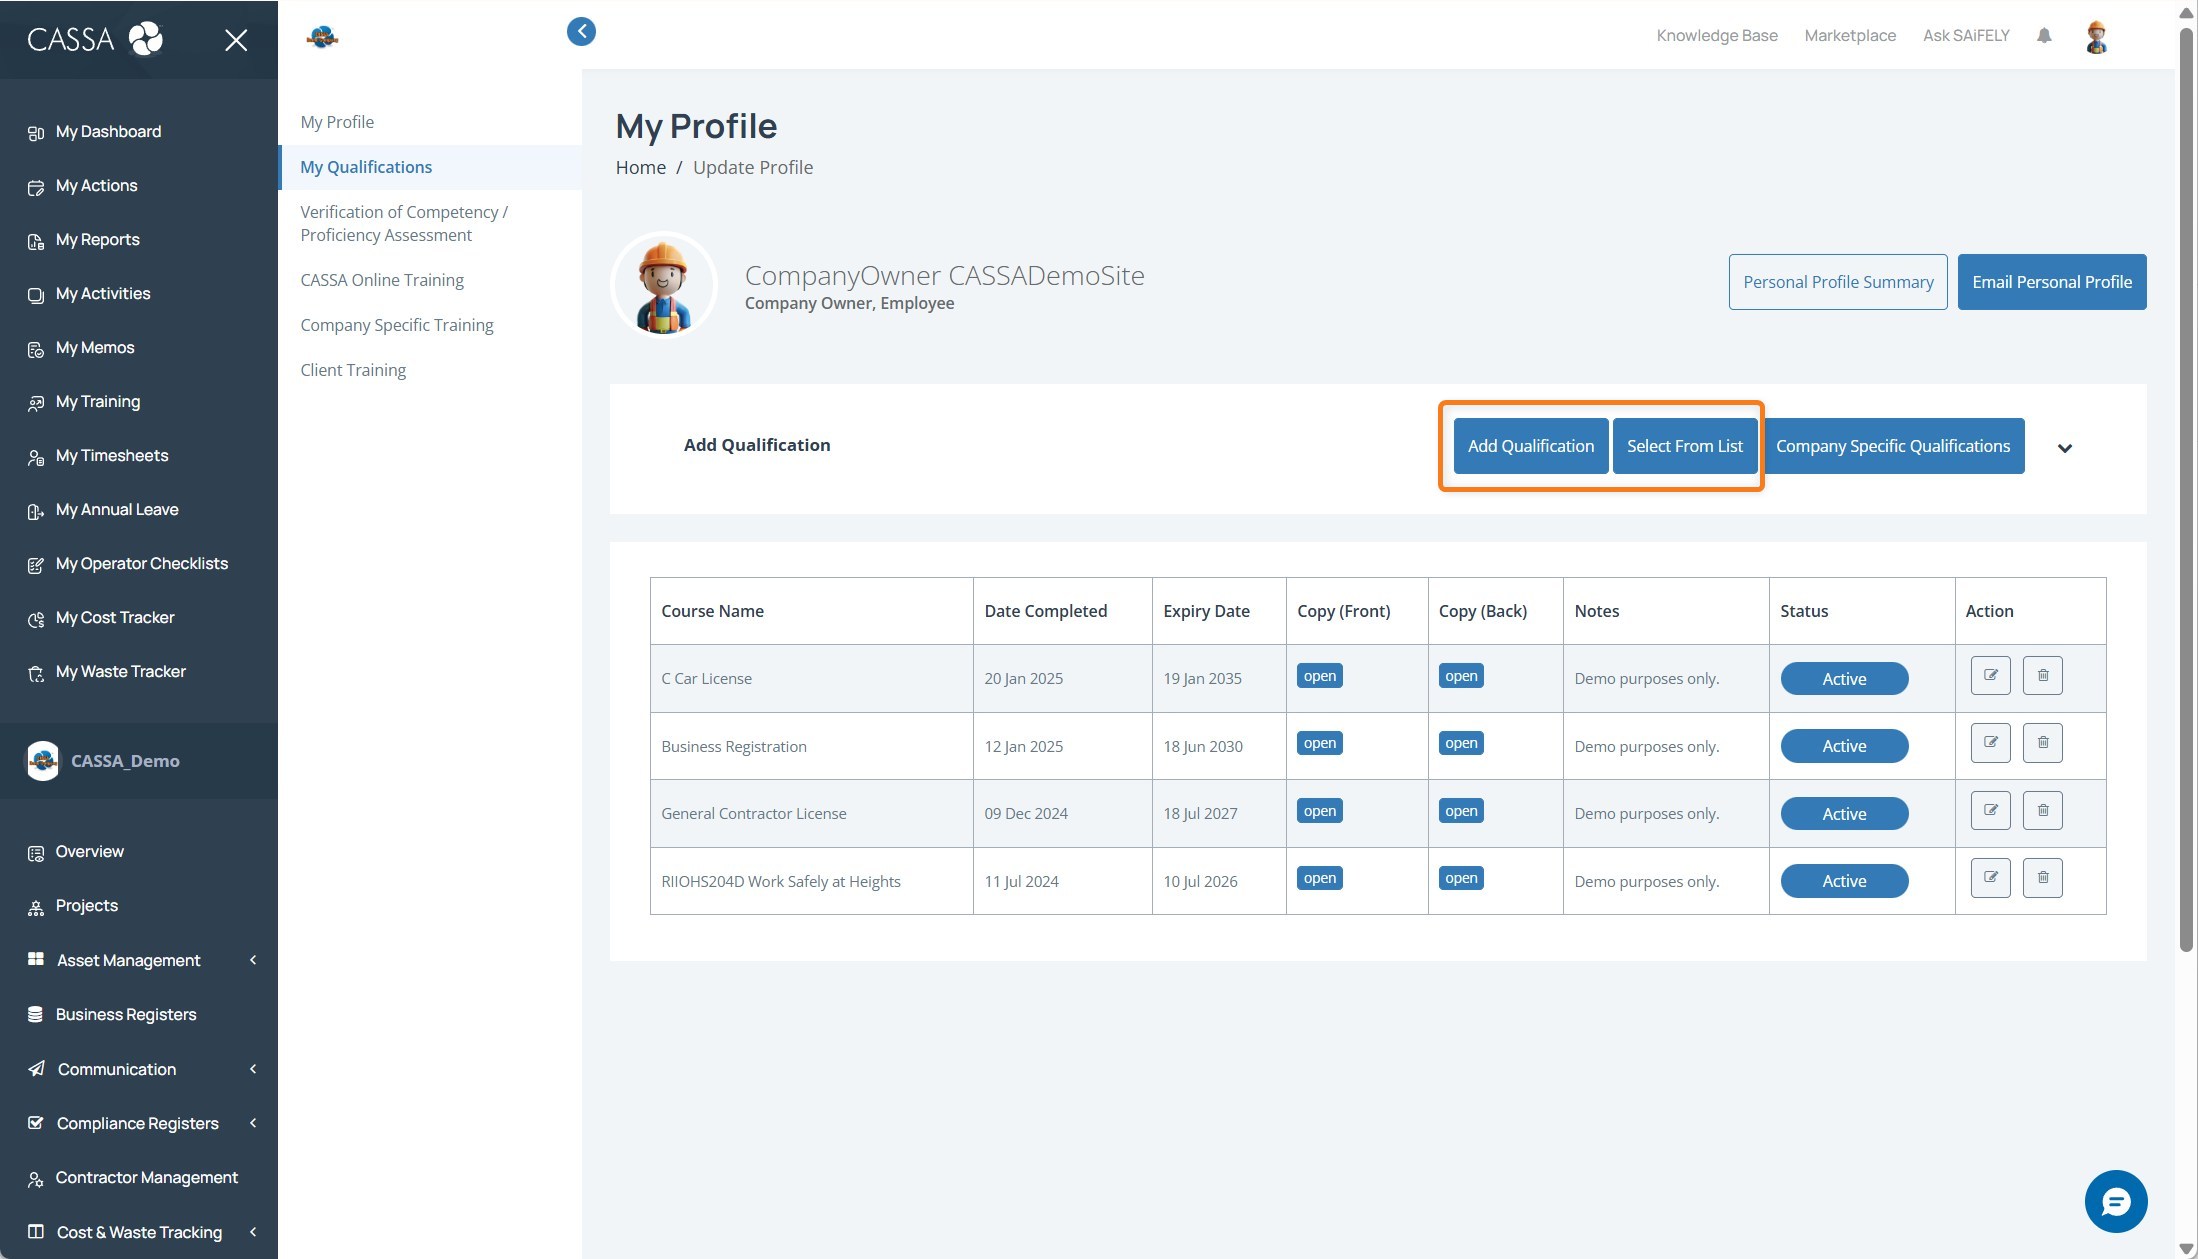The width and height of the screenshot is (2198, 1259).
Task: Click the Select From List button
Action: pos(1684,446)
